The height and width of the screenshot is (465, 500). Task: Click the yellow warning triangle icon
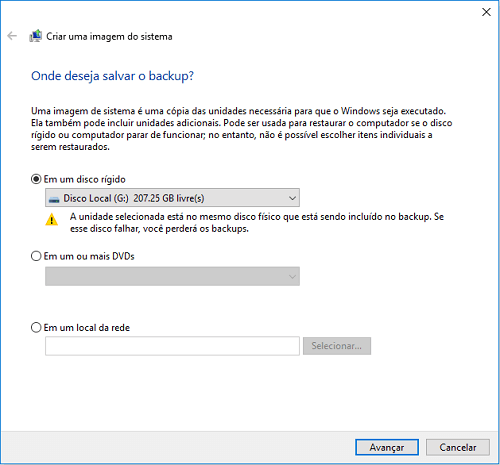click(x=52, y=220)
